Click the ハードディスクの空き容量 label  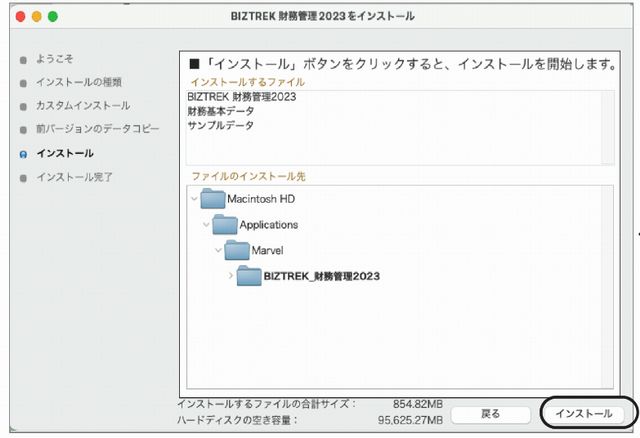(x=237, y=420)
